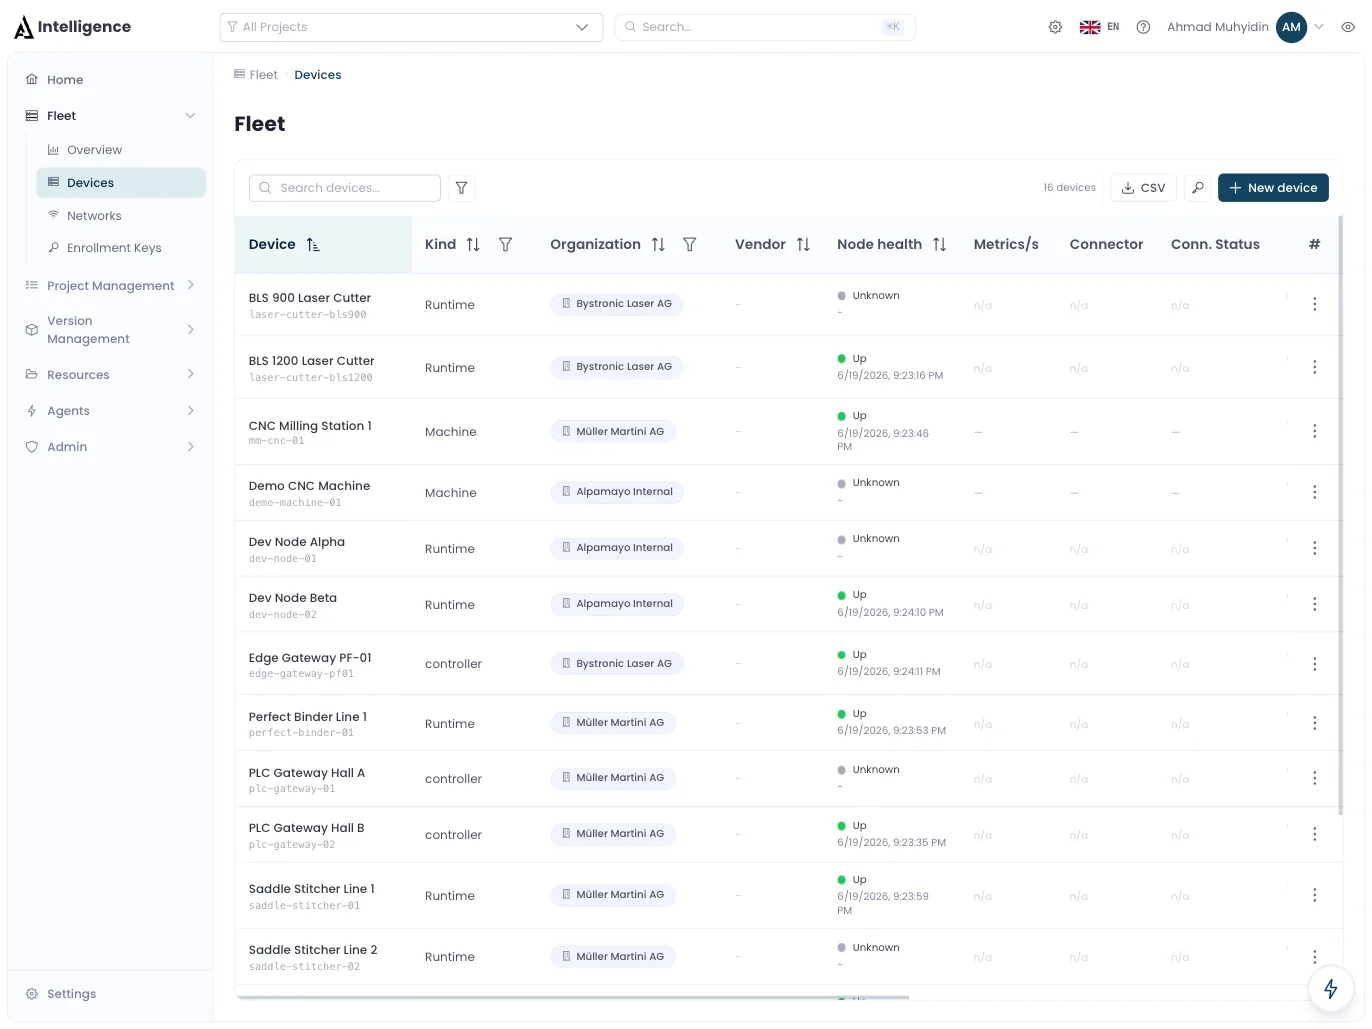
Task: Toggle the eye visibility icon in header
Action: click(1348, 27)
